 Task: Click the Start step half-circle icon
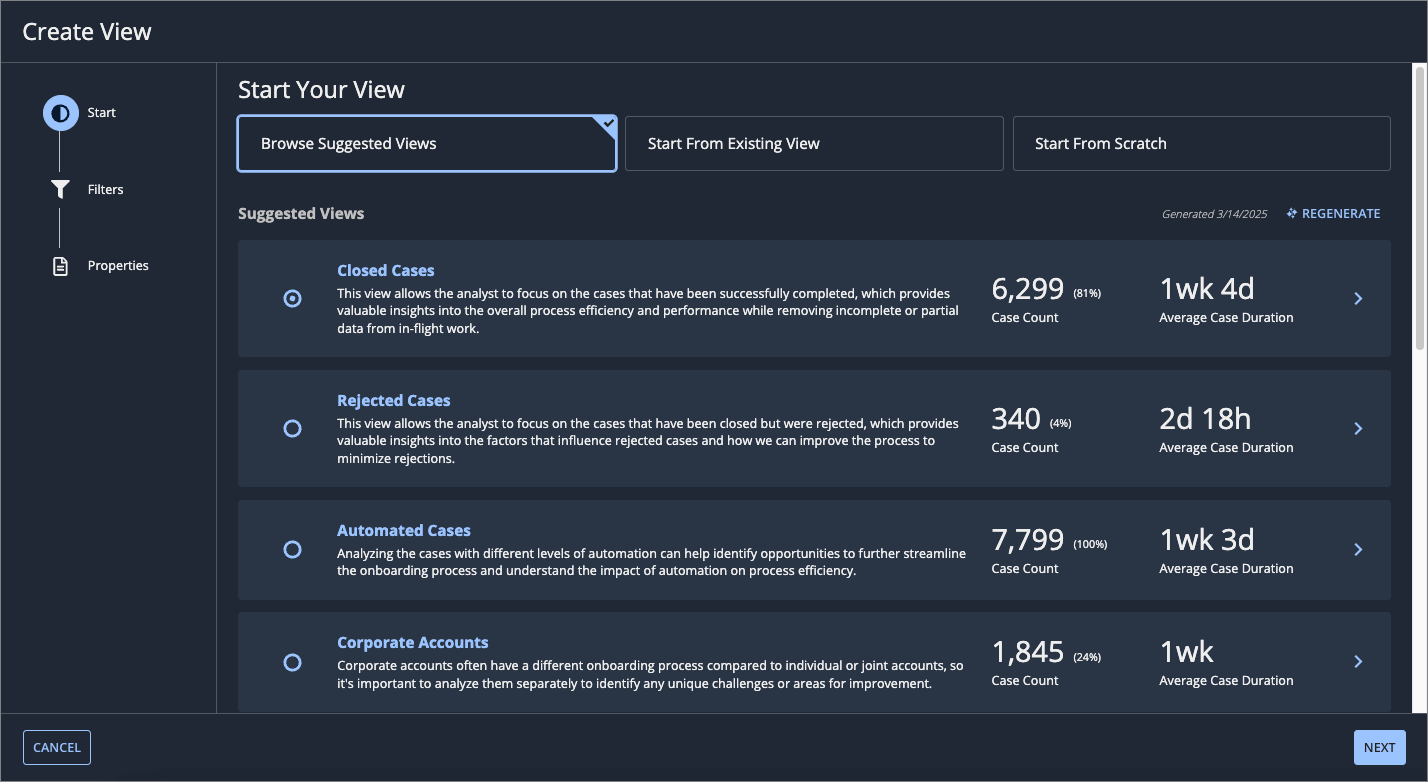(60, 113)
